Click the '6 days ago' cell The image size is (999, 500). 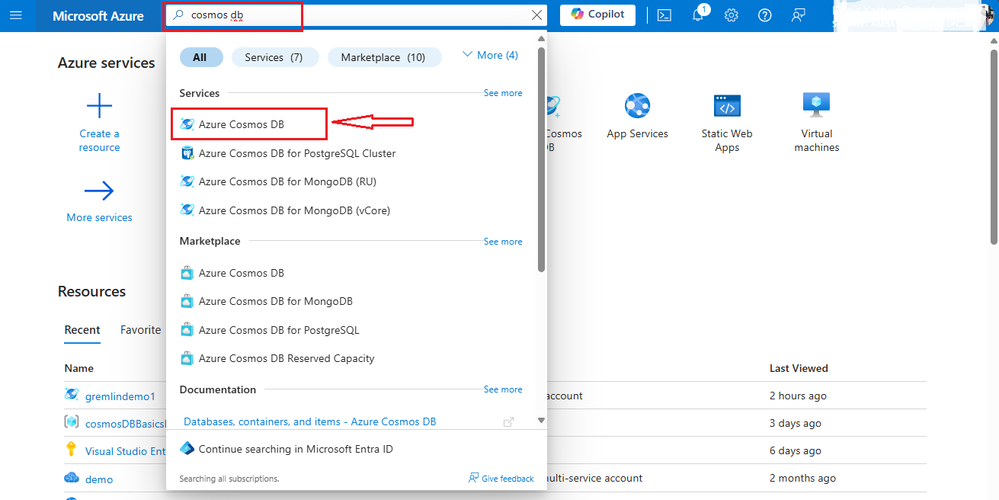795,451
